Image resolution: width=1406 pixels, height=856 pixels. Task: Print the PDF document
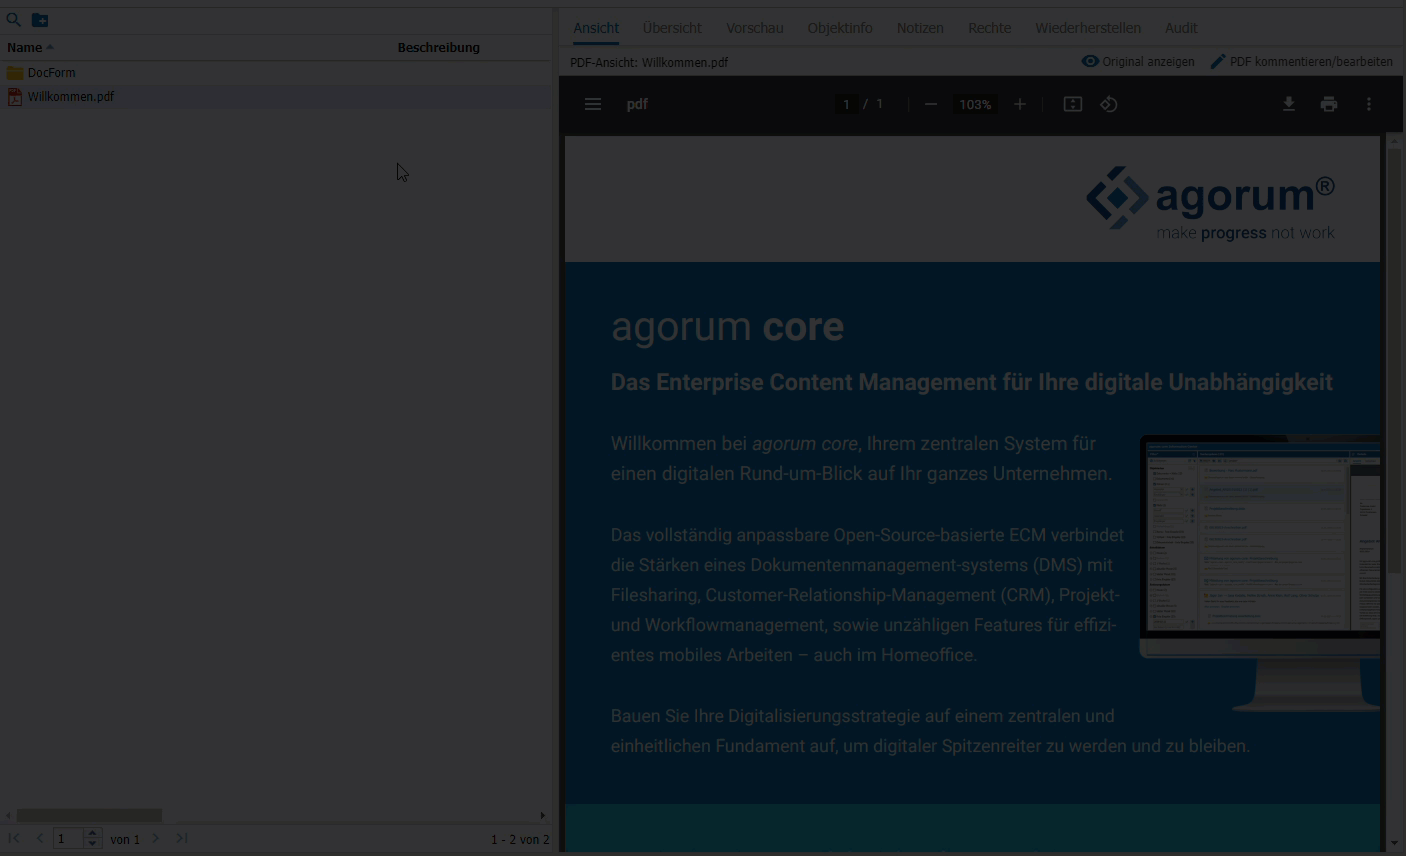[1329, 104]
